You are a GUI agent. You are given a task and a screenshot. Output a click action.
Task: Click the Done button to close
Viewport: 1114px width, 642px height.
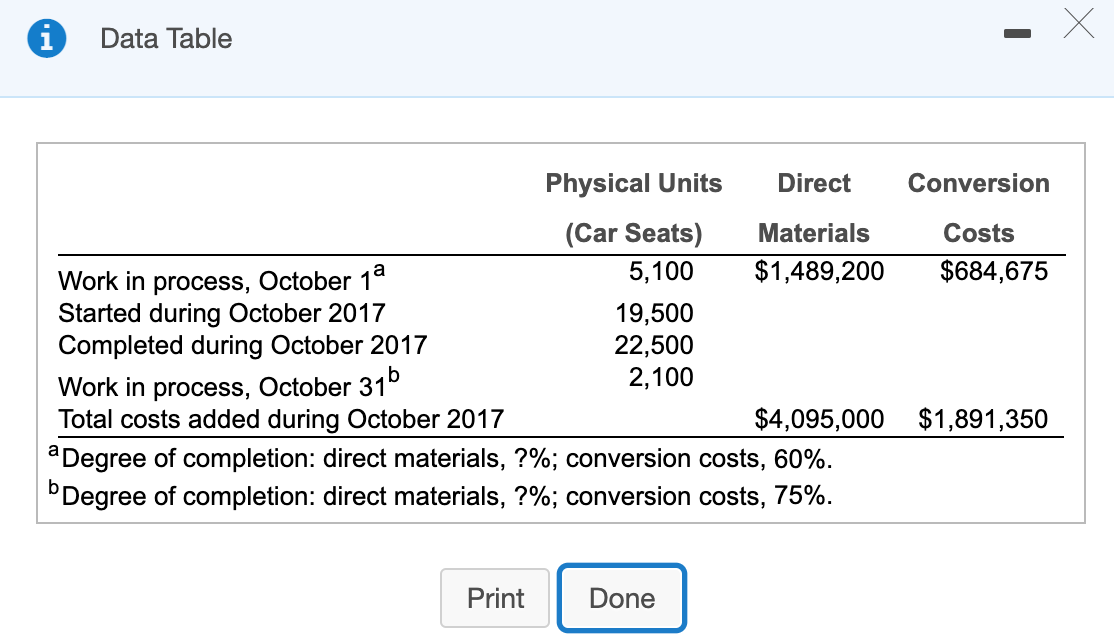coord(621,597)
